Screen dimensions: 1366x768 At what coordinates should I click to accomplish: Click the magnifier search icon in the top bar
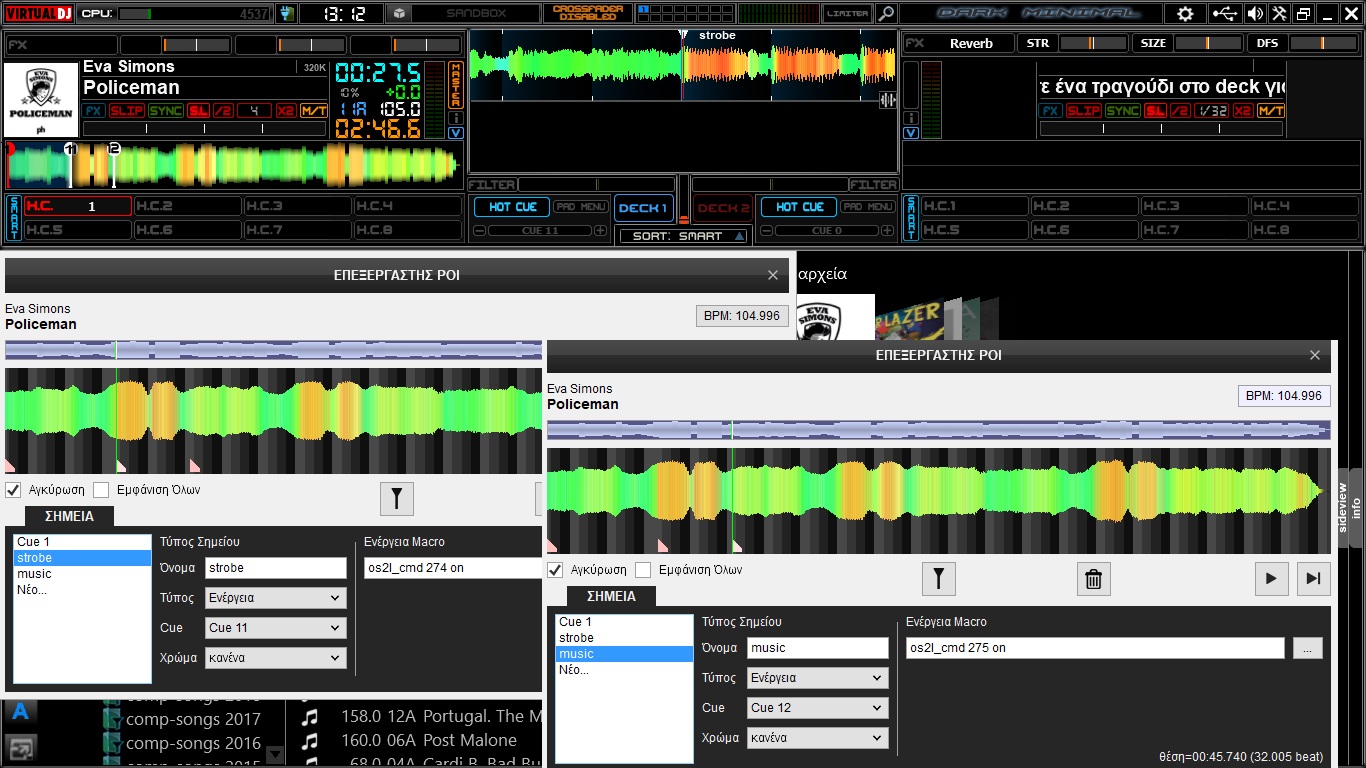[x=886, y=14]
